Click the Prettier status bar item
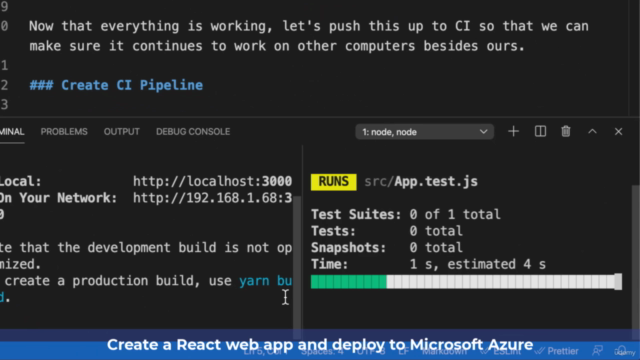Viewport: 640px width, 360px height. point(557,351)
